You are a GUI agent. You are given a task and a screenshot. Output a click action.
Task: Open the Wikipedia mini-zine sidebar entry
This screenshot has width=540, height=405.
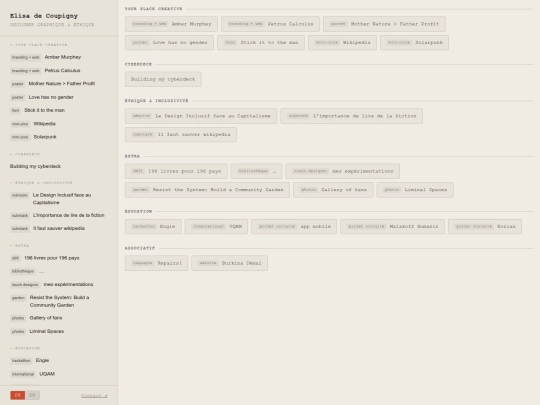point(33,124)
